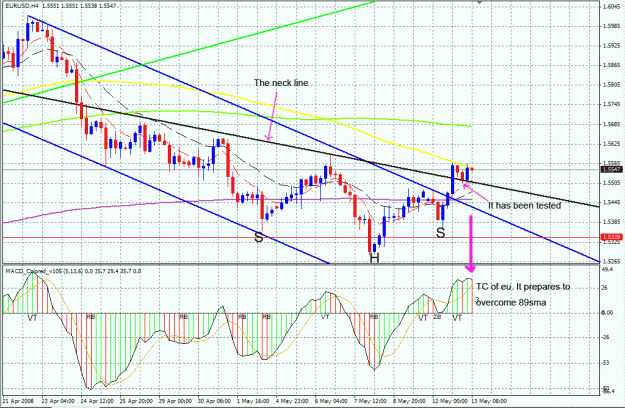Select the left shoulder "S" label near 1 May
Viewport: 625px width, 408px height.
coord(259,237)
